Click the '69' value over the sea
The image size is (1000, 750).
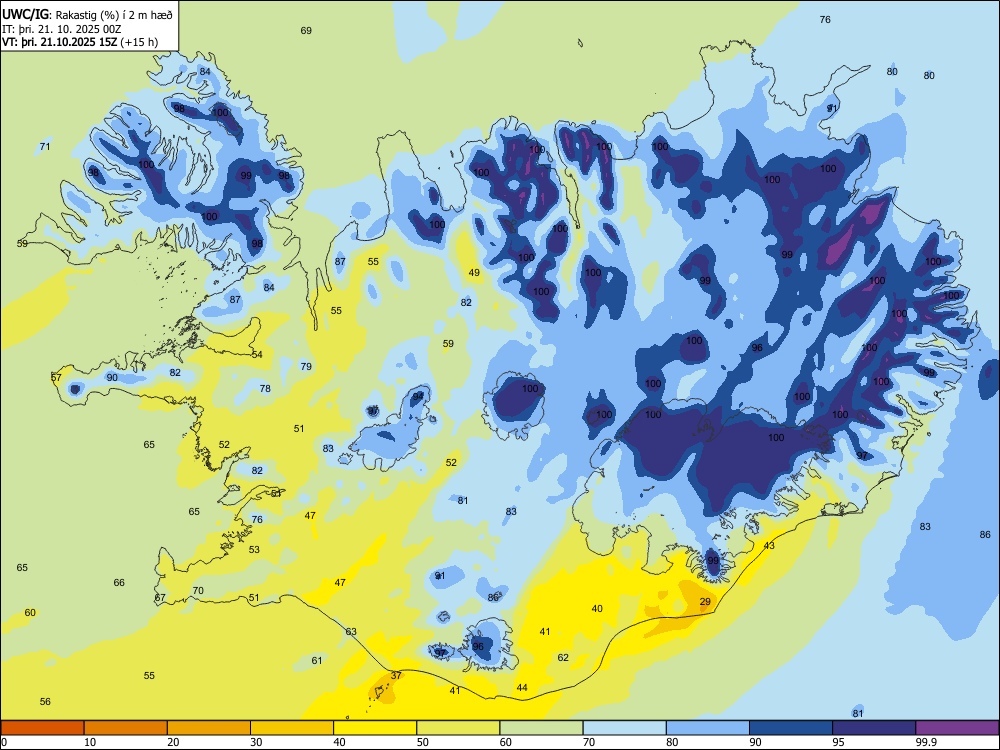[306, 31]
